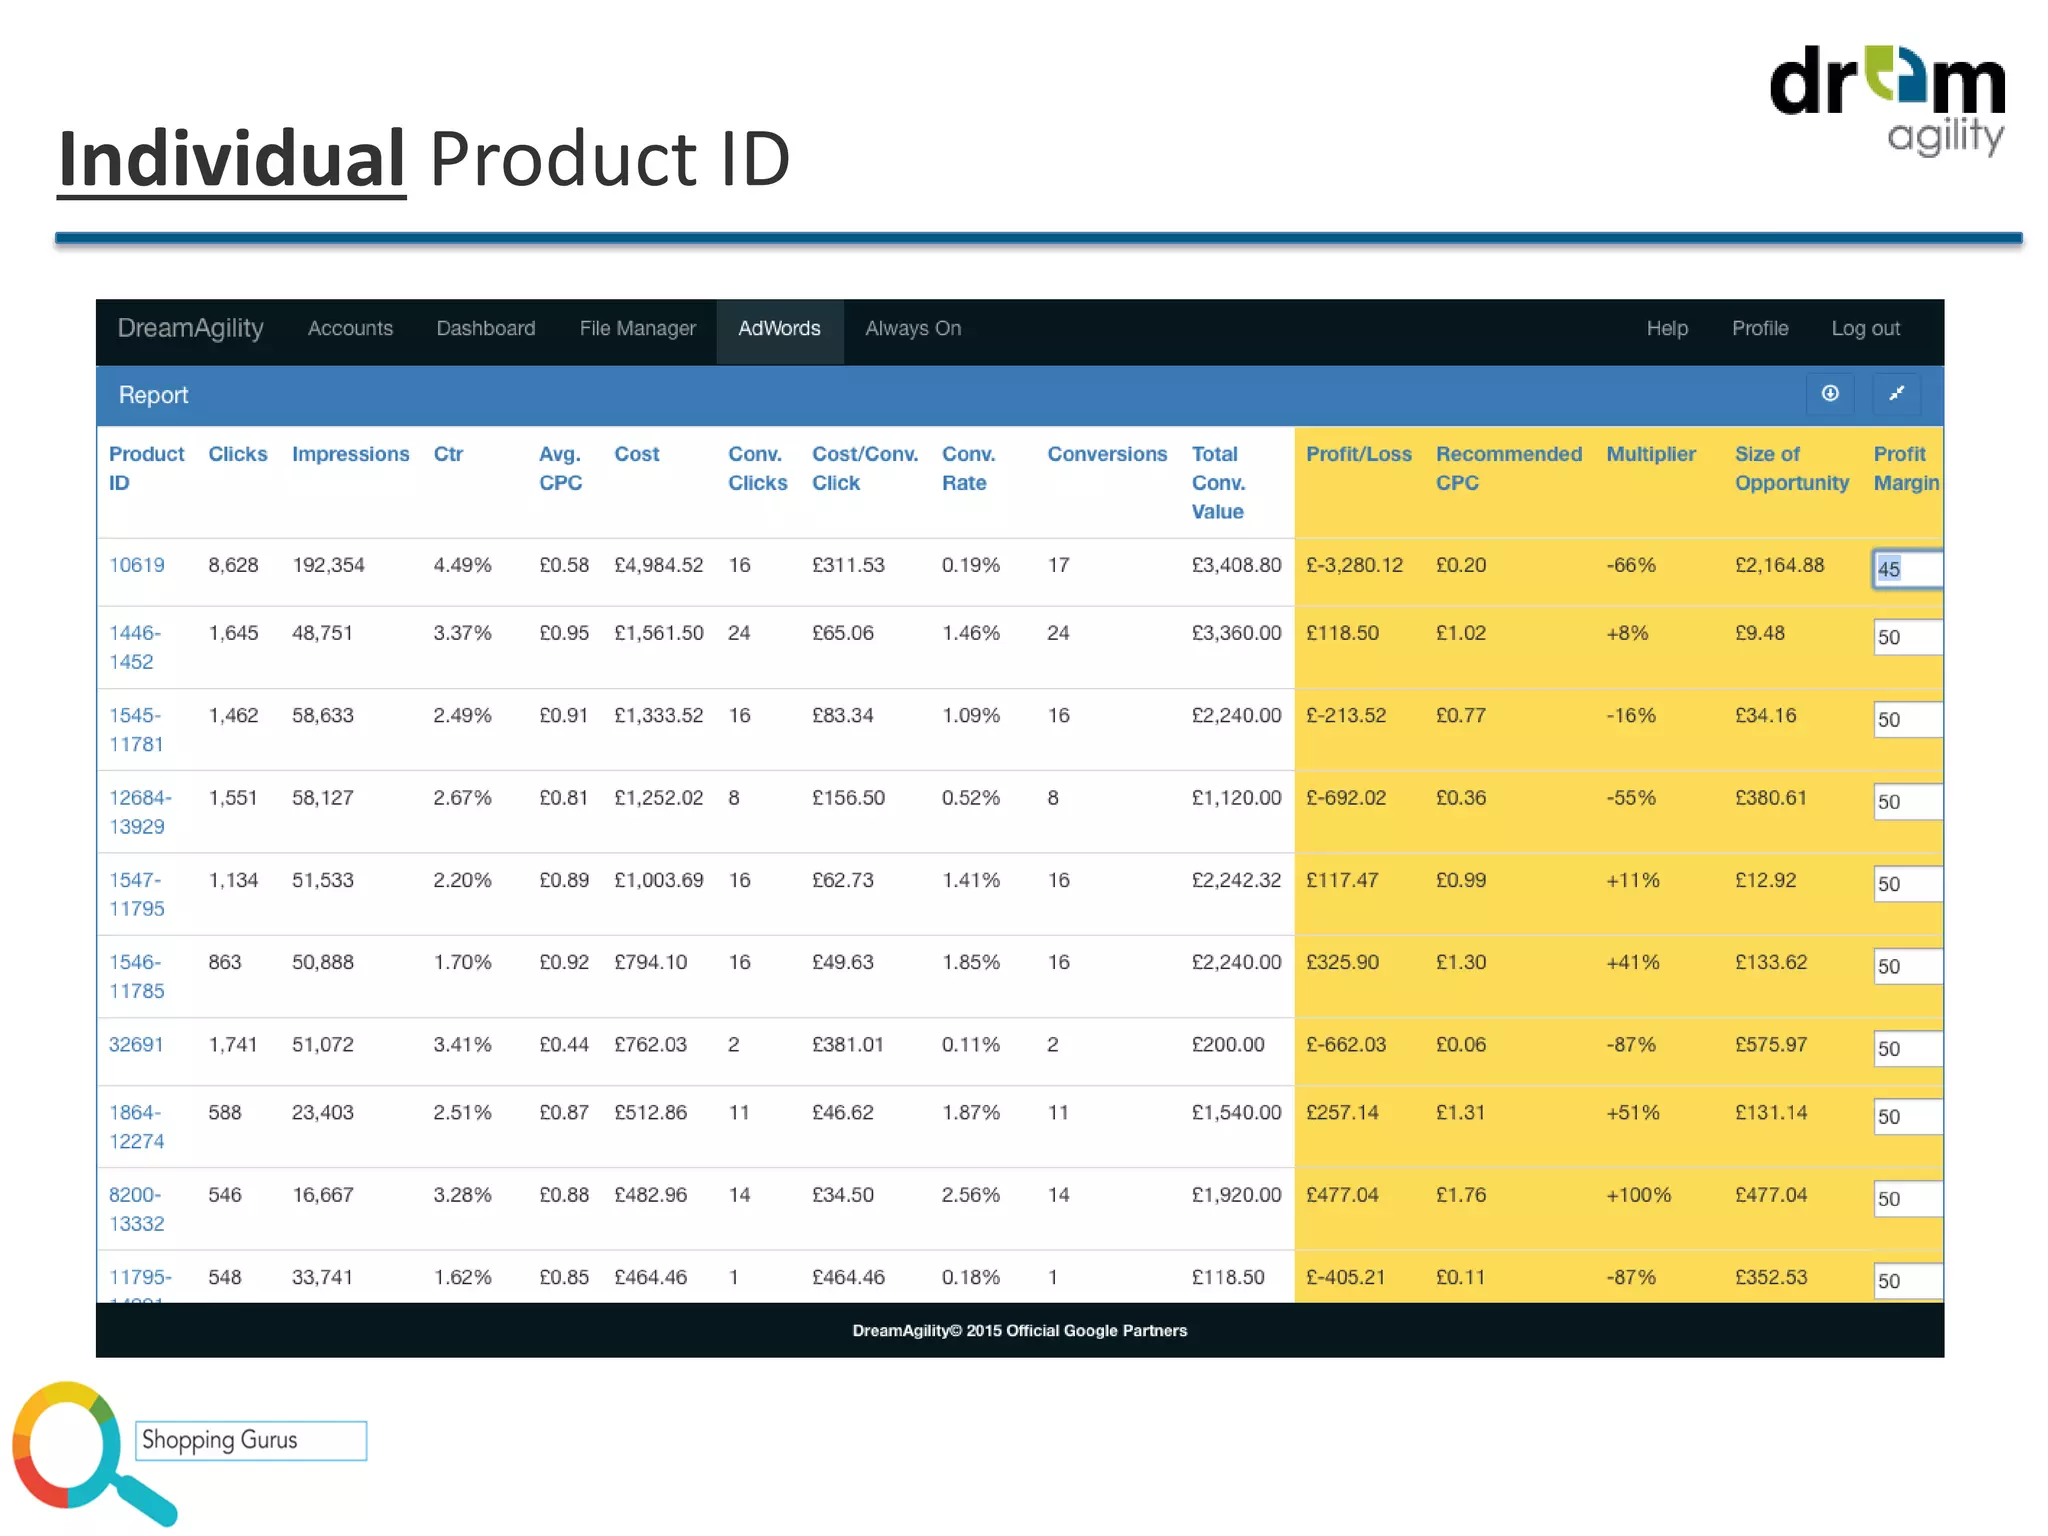2048x1536 pixels.
Task: Sort by Recommended CPC column header
Action: click(1509, 468)
